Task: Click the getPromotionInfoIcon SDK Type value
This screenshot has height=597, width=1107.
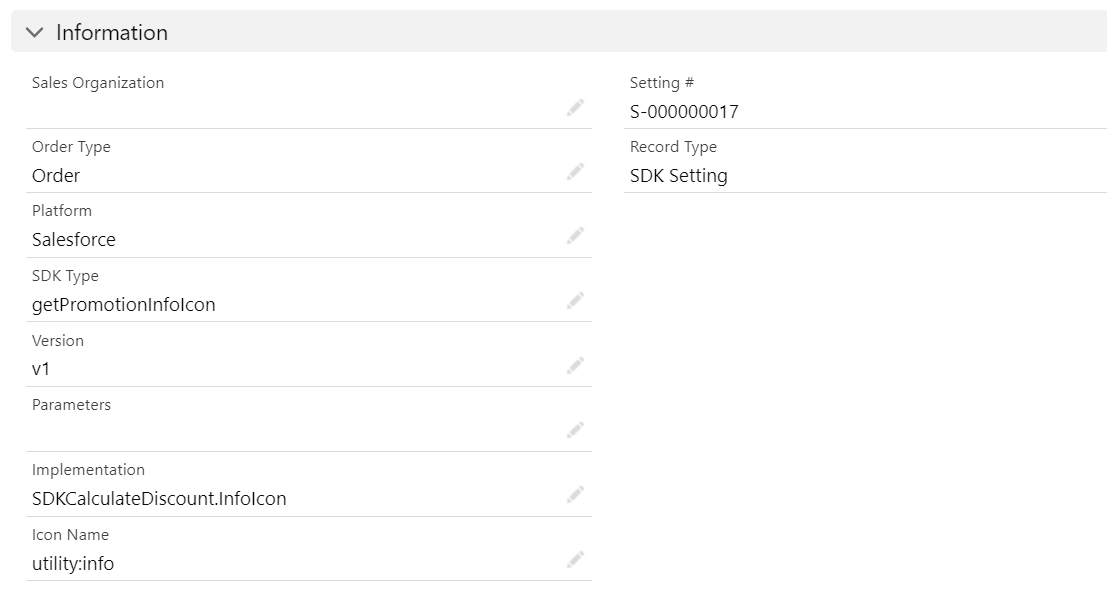Action: coord(123,305)
